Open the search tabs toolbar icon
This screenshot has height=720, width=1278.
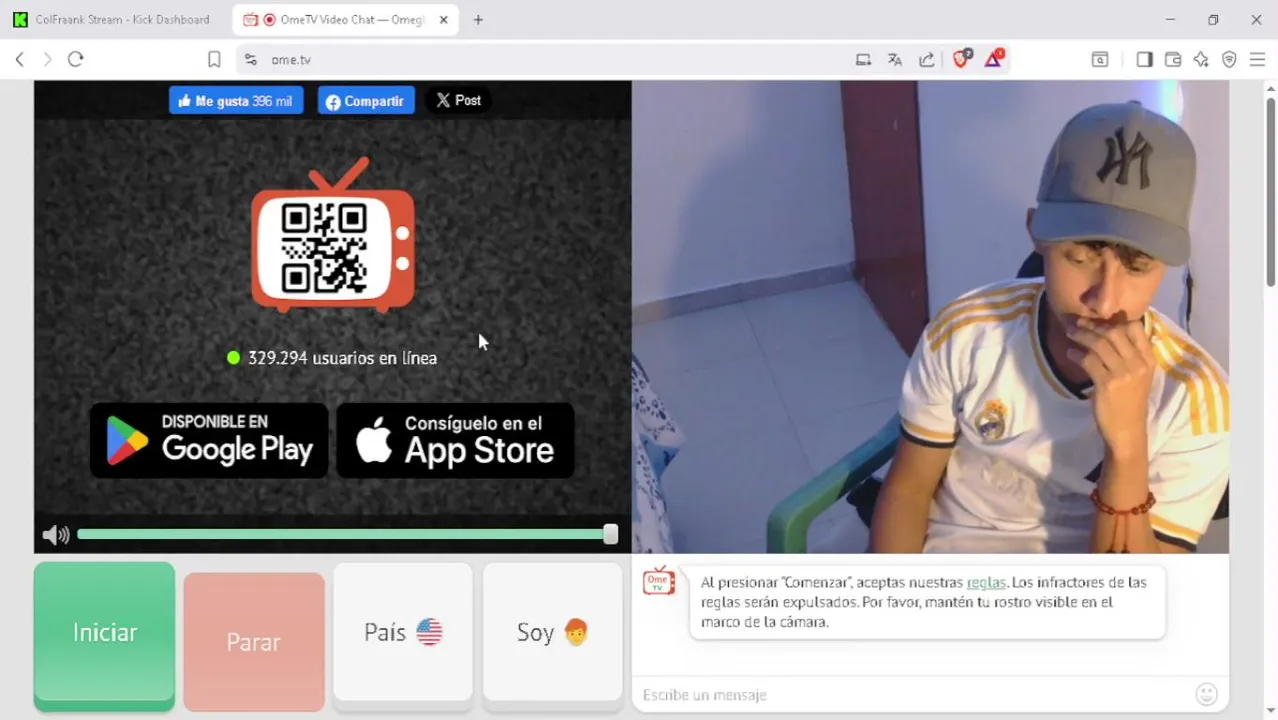pos(1100,60)
